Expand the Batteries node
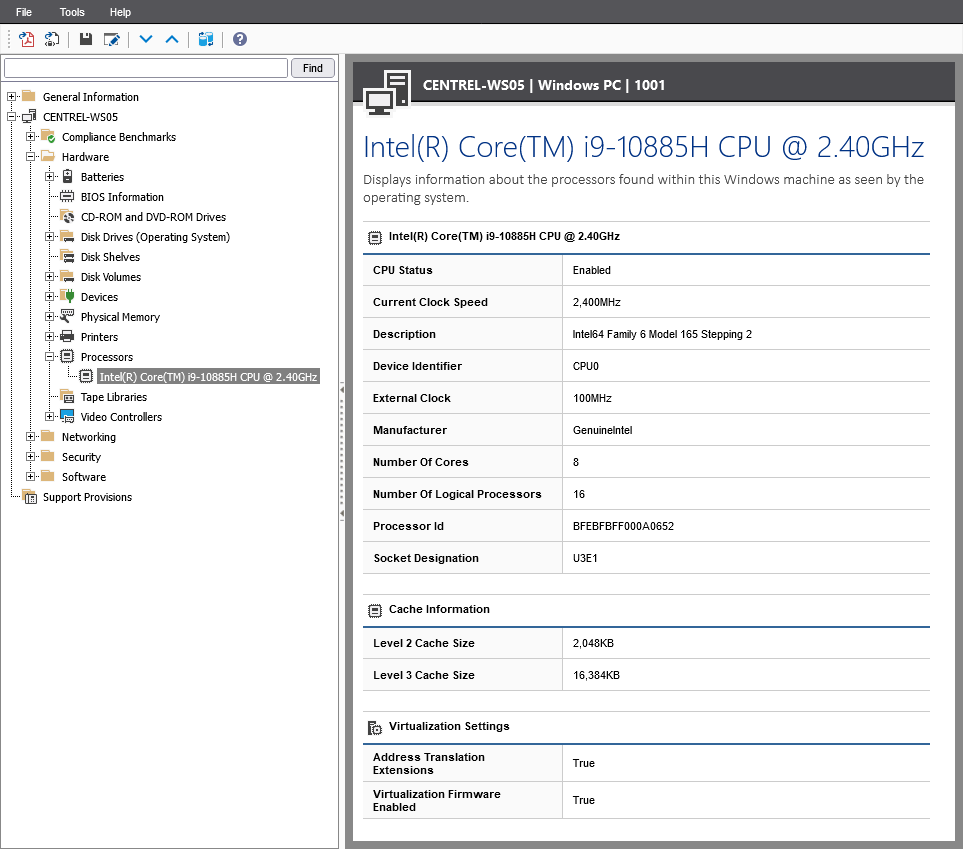 pos(49,177)
